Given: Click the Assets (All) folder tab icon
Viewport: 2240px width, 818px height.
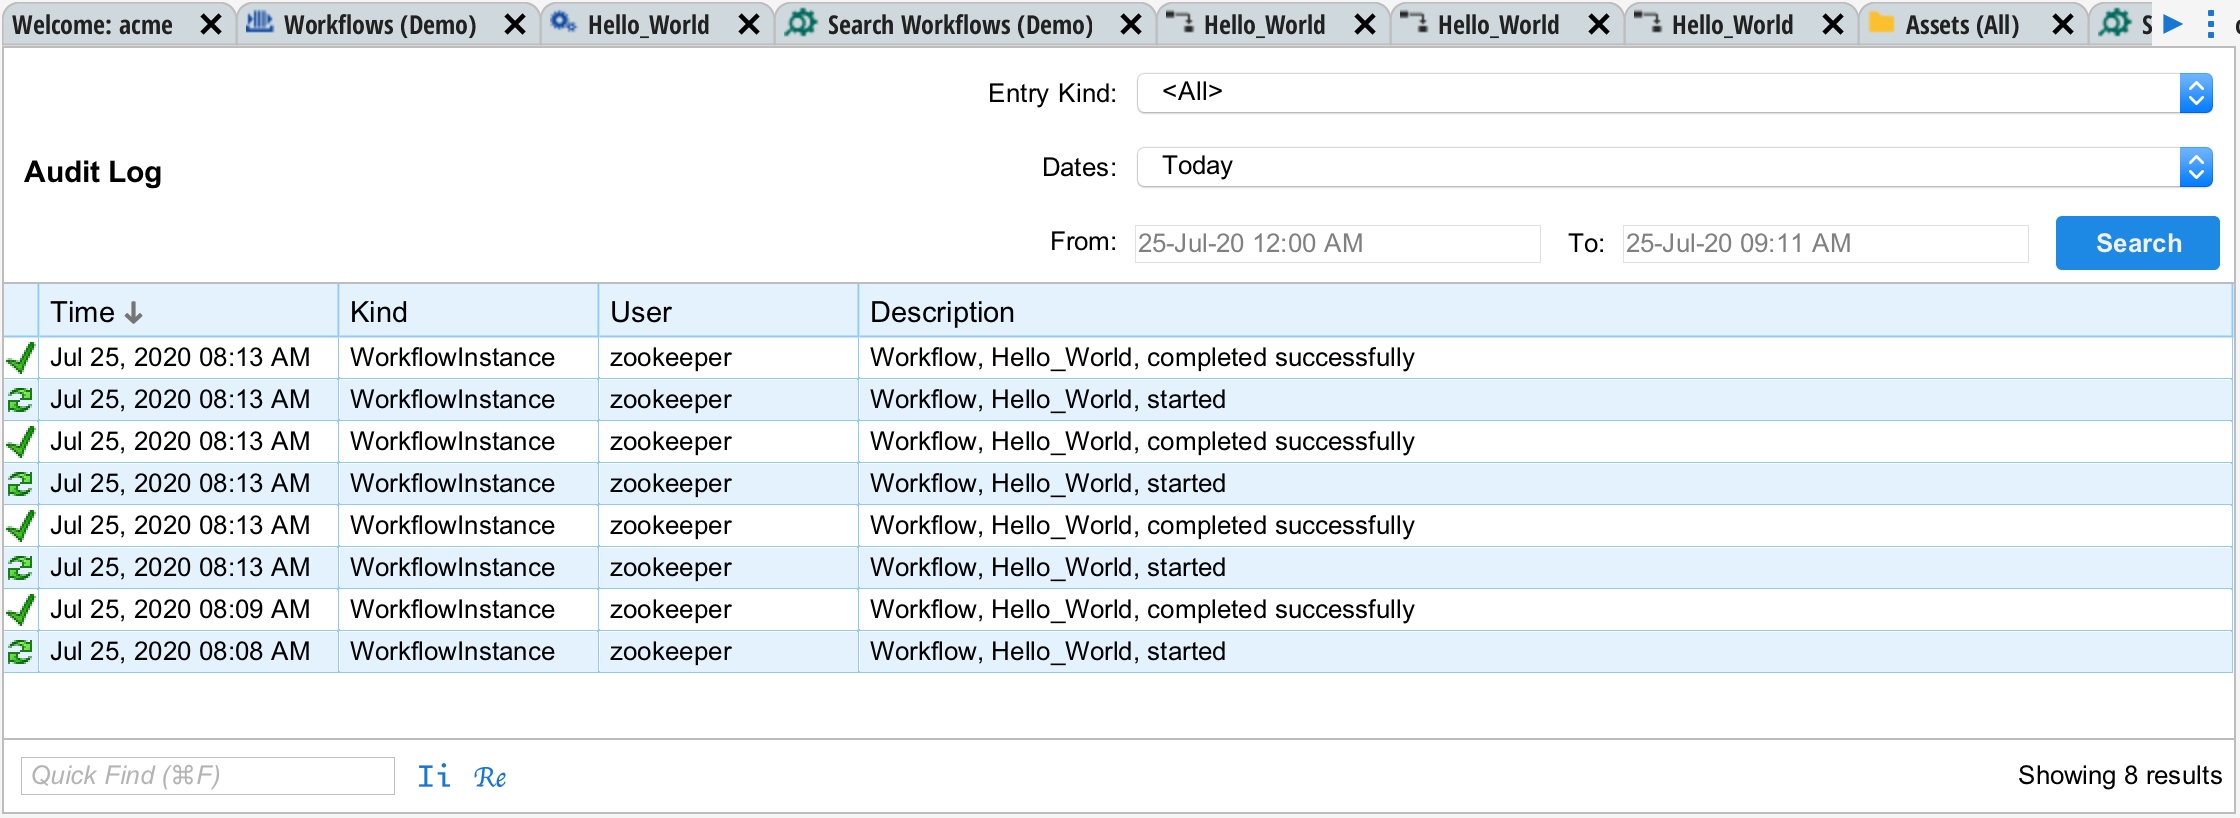Looking at the screenshot, I should pos(1882,24).
